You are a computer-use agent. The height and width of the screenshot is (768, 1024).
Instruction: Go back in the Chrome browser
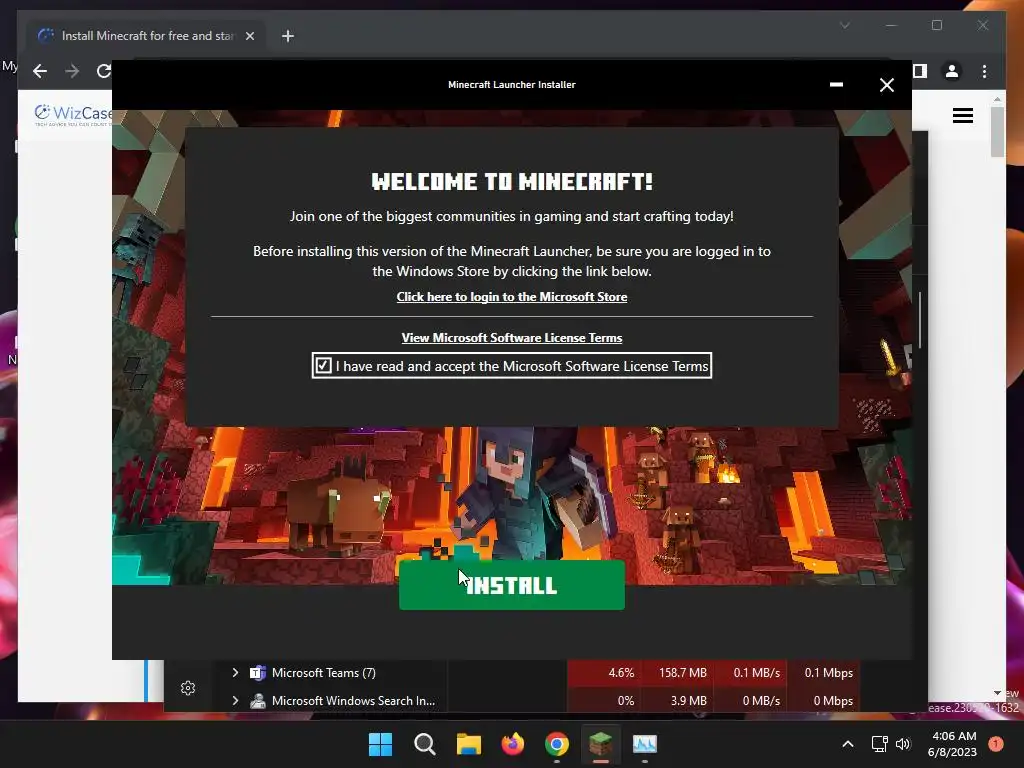pyautogui.click(x=40, y=71)
